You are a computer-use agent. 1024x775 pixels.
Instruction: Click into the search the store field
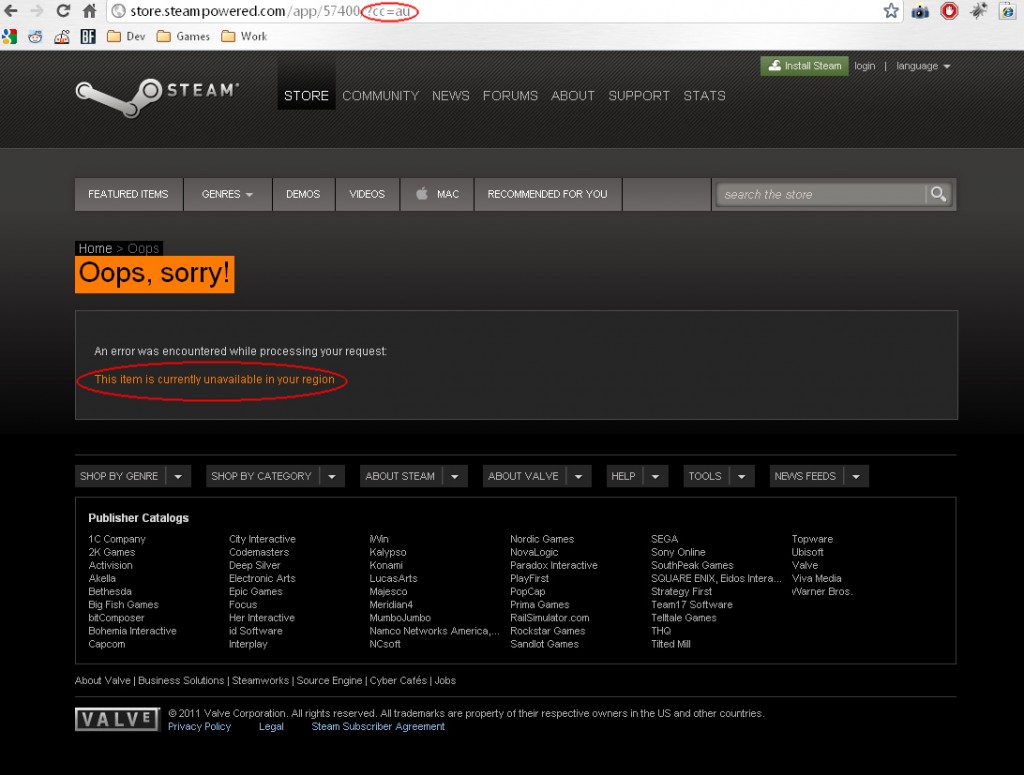(820, 194)
